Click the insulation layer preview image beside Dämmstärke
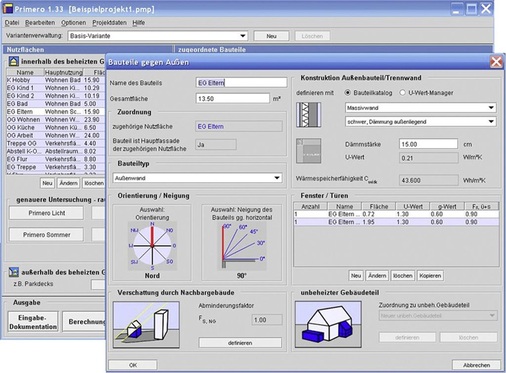Viewport: 506px width, 373px height. 309,151
